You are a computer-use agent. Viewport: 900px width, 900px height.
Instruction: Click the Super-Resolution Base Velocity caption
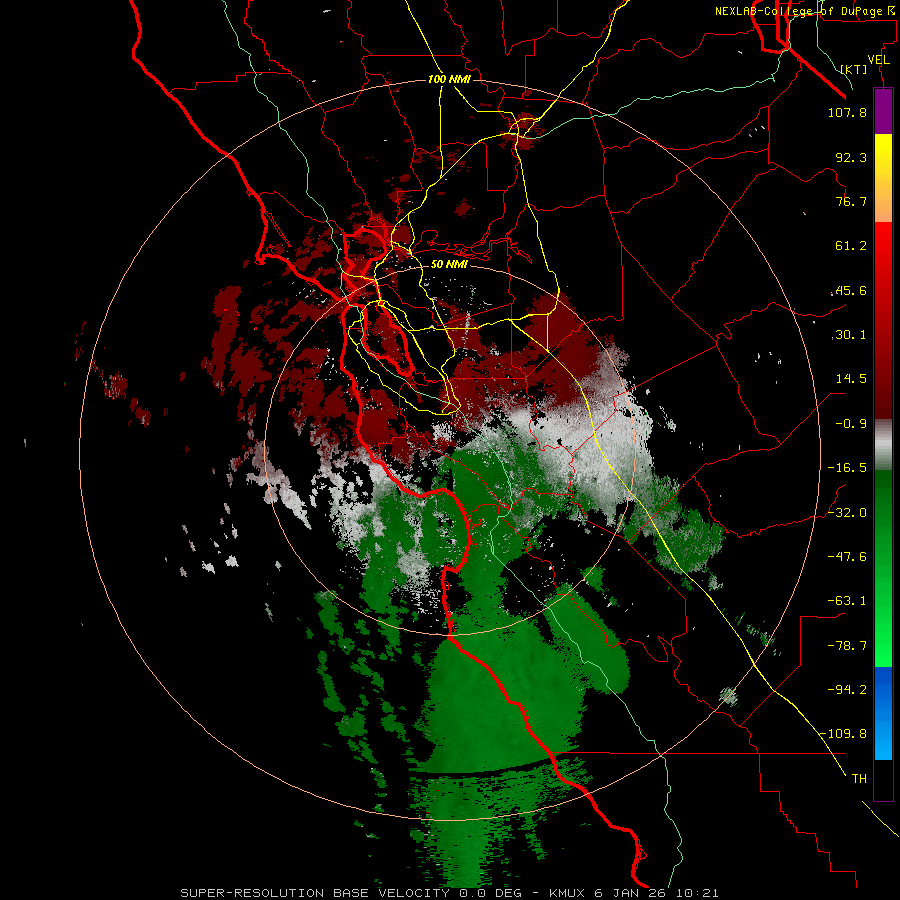tap(449, 893)
